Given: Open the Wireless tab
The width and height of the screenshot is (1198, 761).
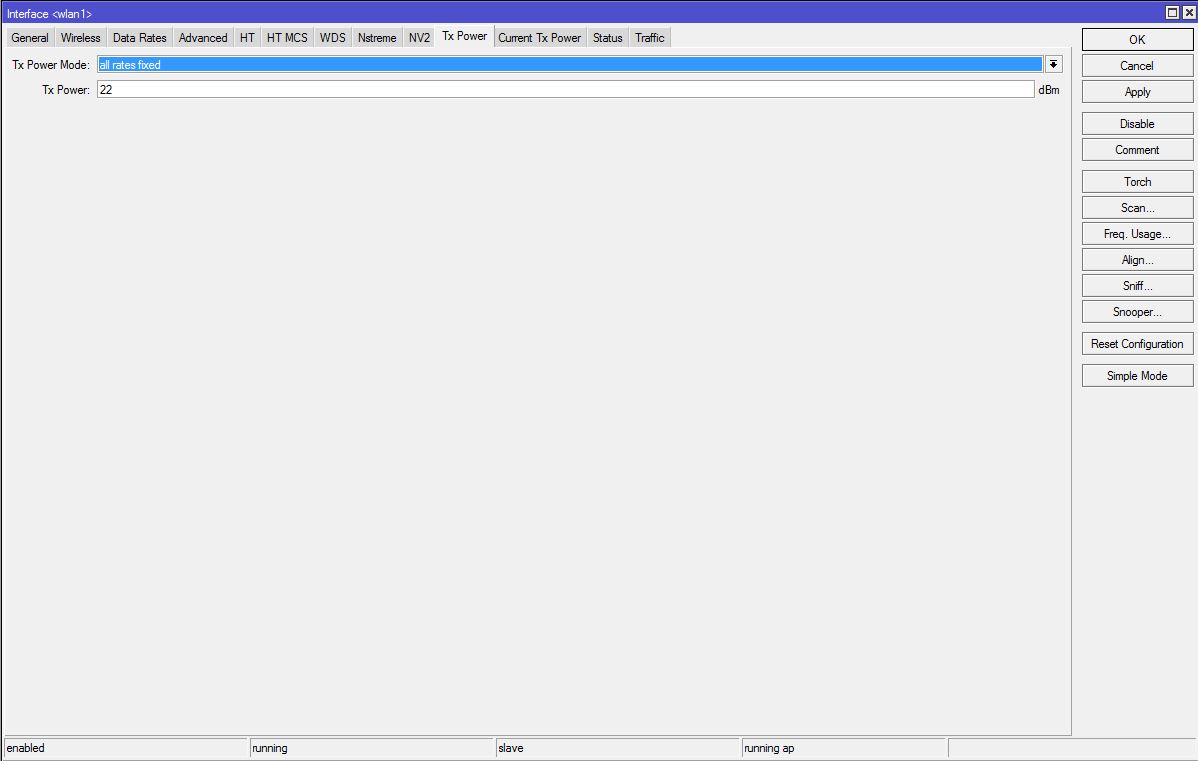Looking at the screenshot, I should tap(80, 38).
